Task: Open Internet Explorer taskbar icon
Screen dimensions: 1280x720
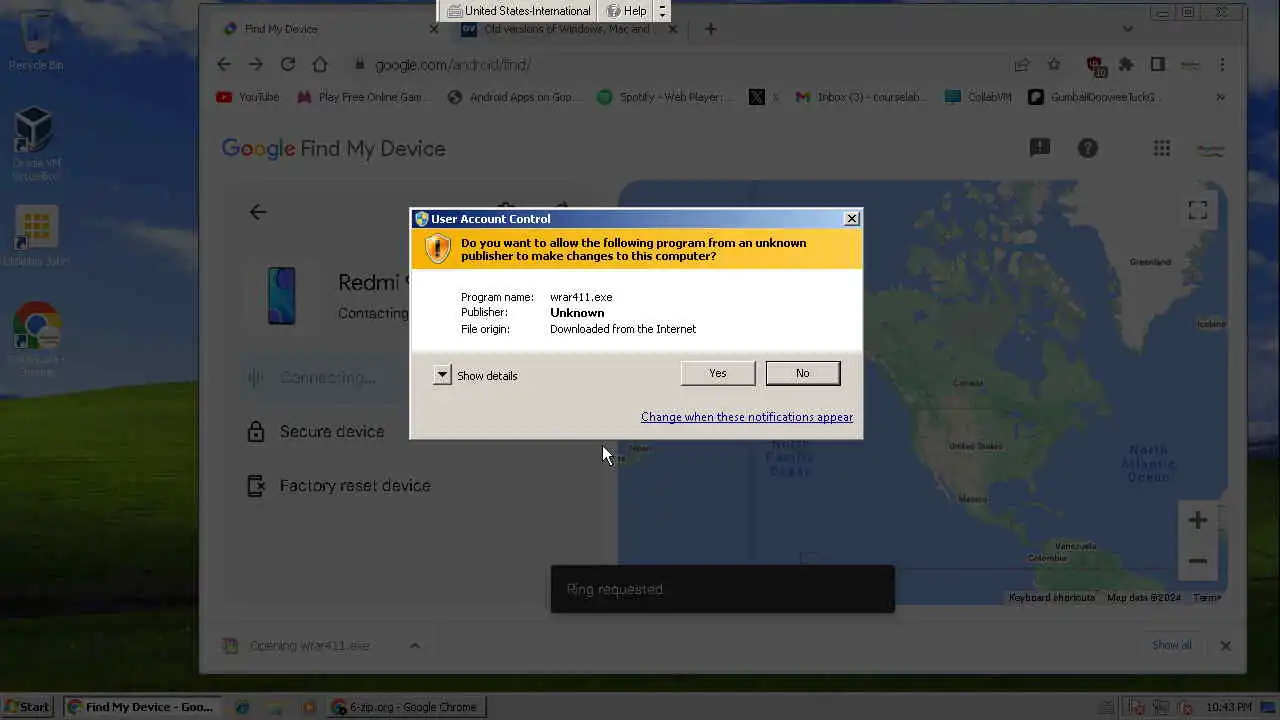Action: pyautogui.click(x=242, y=707)
